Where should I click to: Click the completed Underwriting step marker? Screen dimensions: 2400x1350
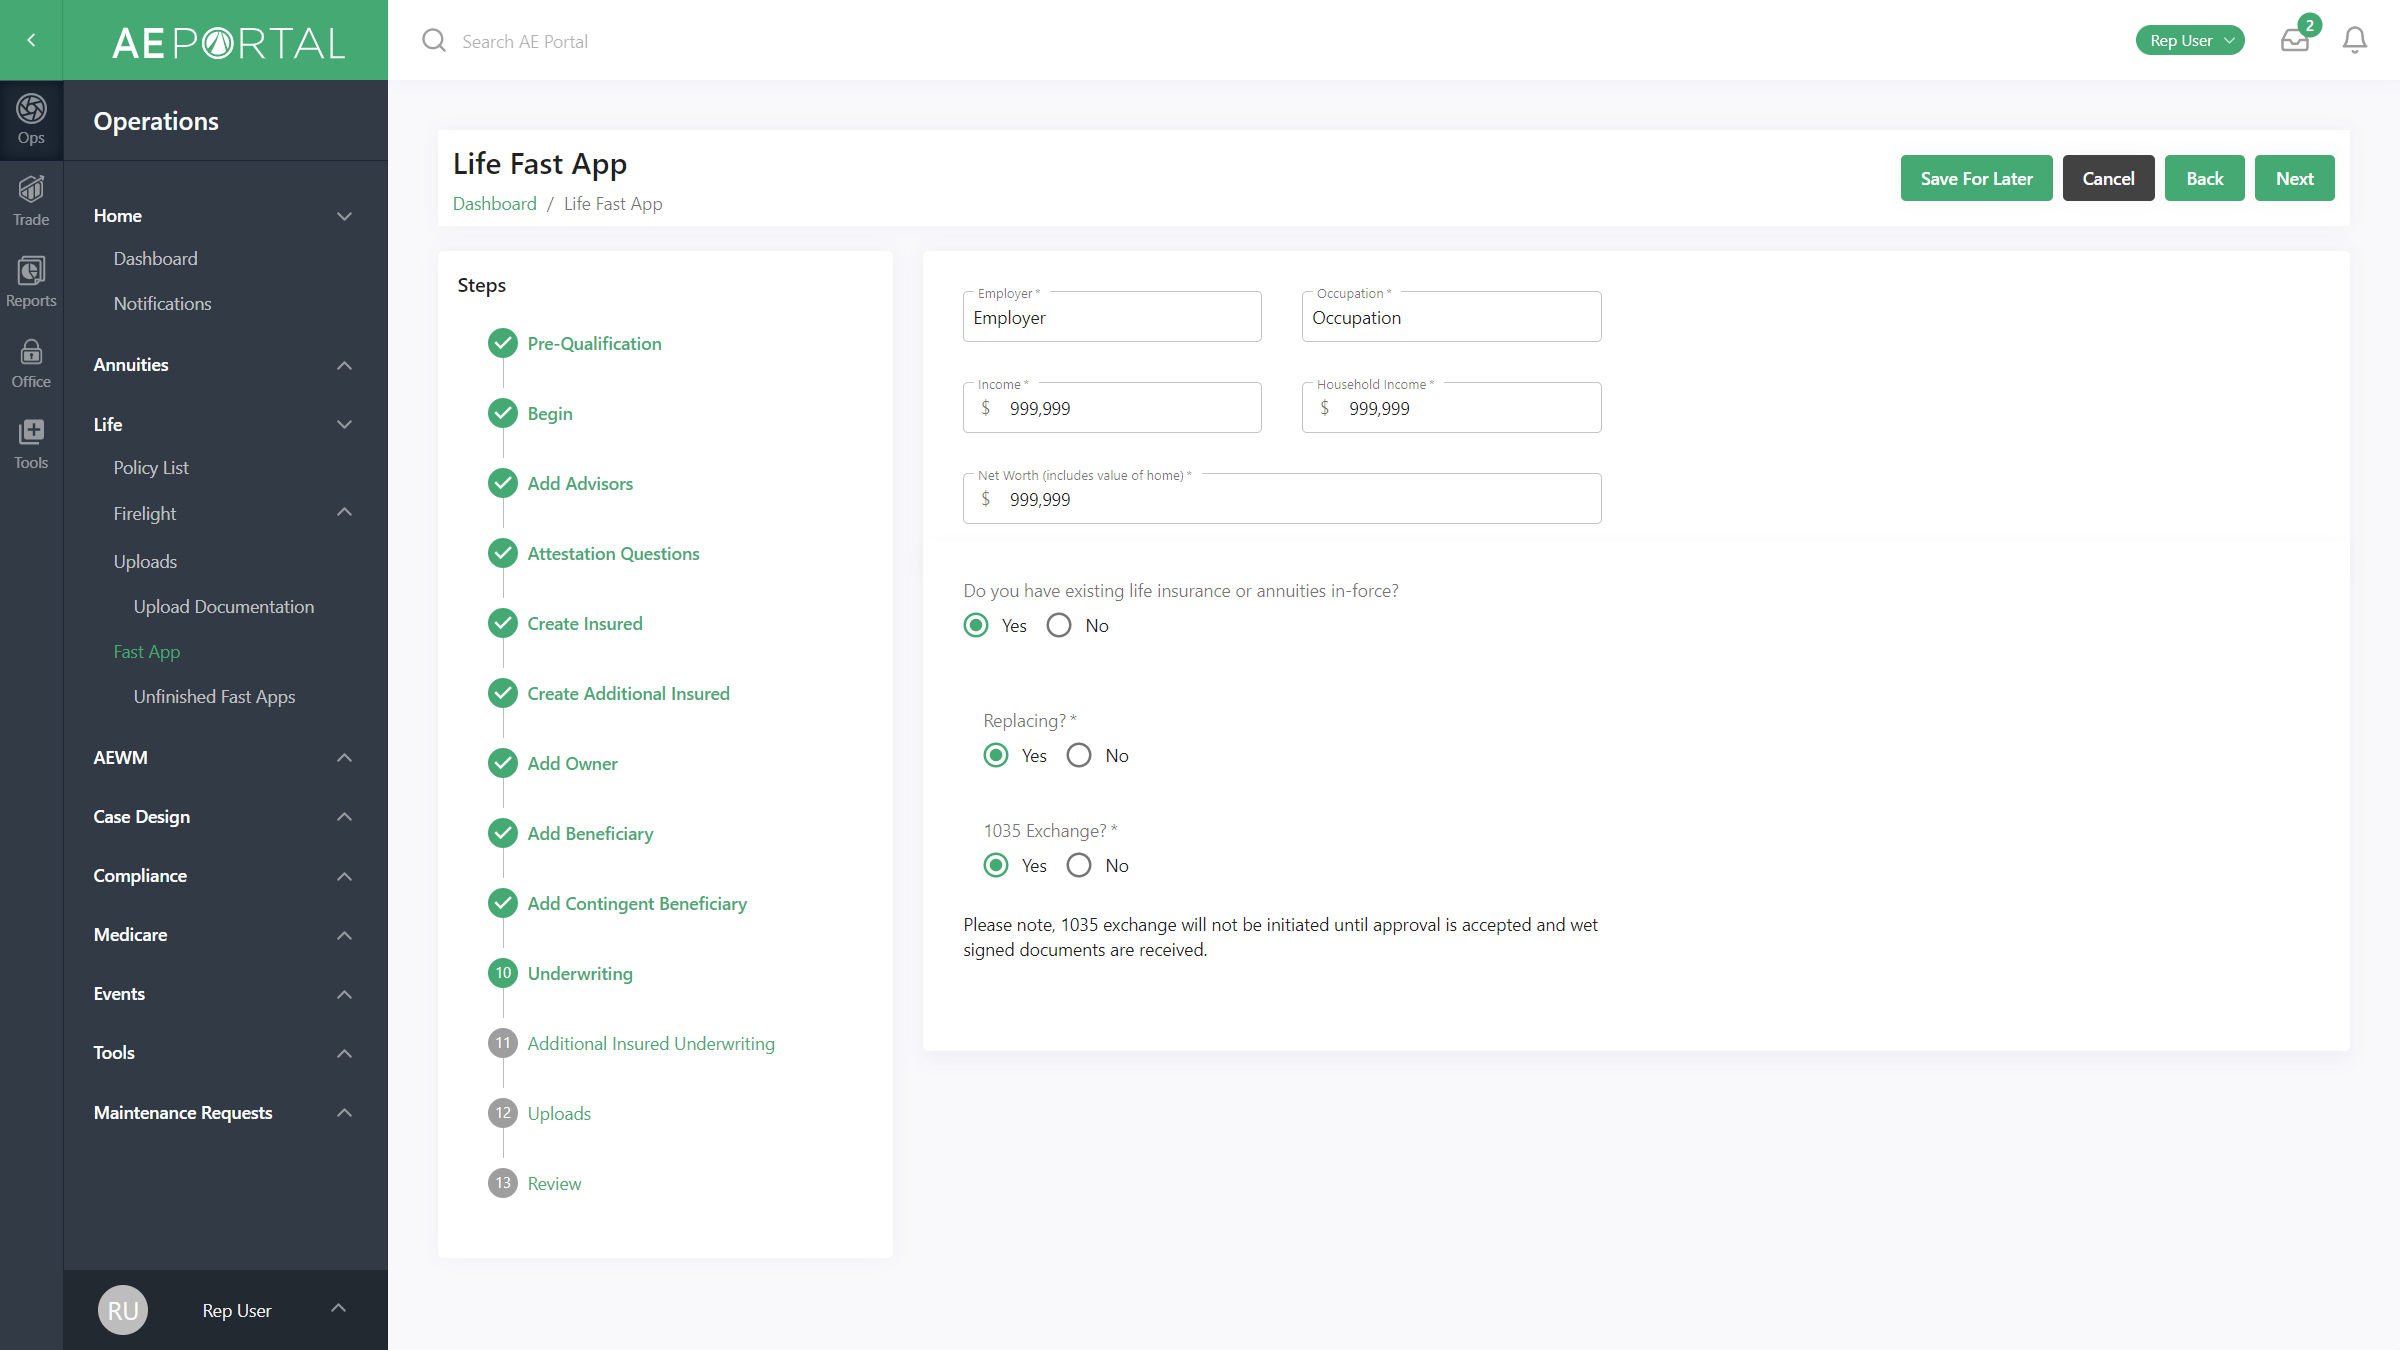click(502, 972)
